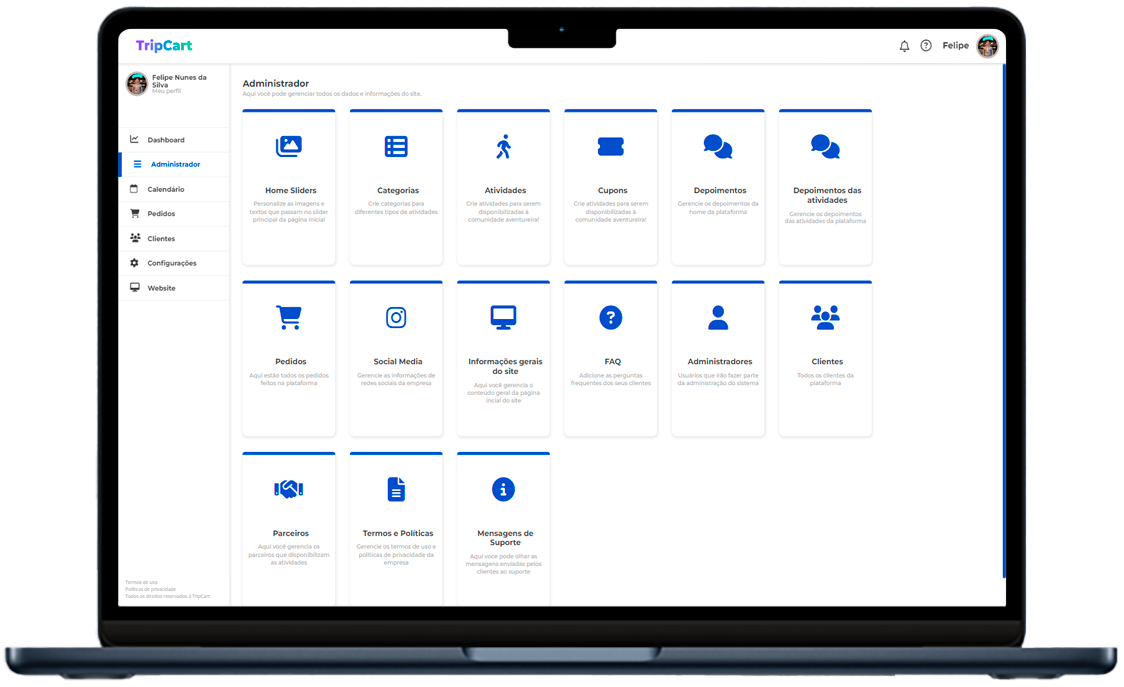Open Website from the sidebar menu
This screenshot has height=687, width=1124.
161,288
